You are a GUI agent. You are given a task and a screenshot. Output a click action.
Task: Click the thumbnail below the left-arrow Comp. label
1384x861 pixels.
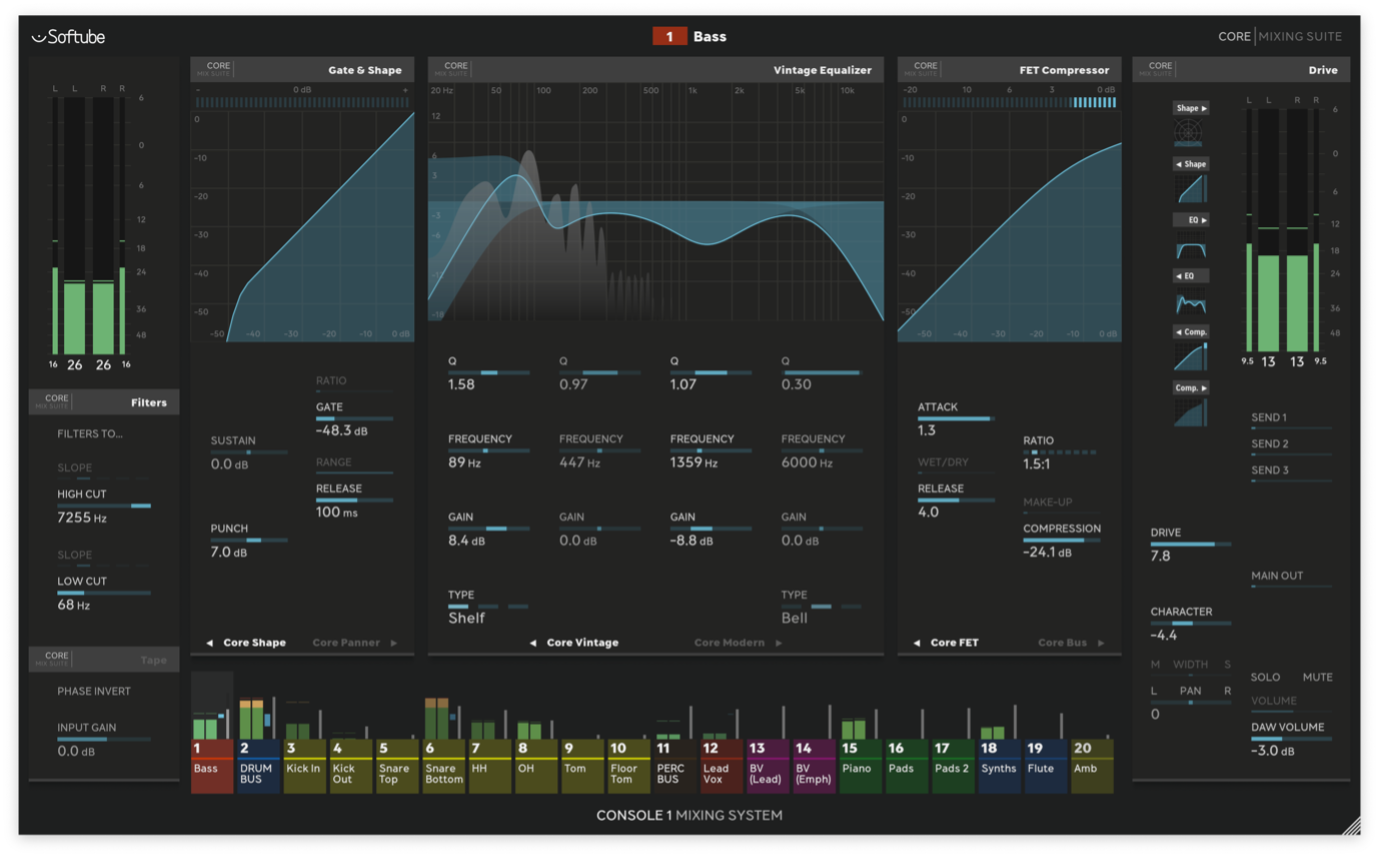1190,357
